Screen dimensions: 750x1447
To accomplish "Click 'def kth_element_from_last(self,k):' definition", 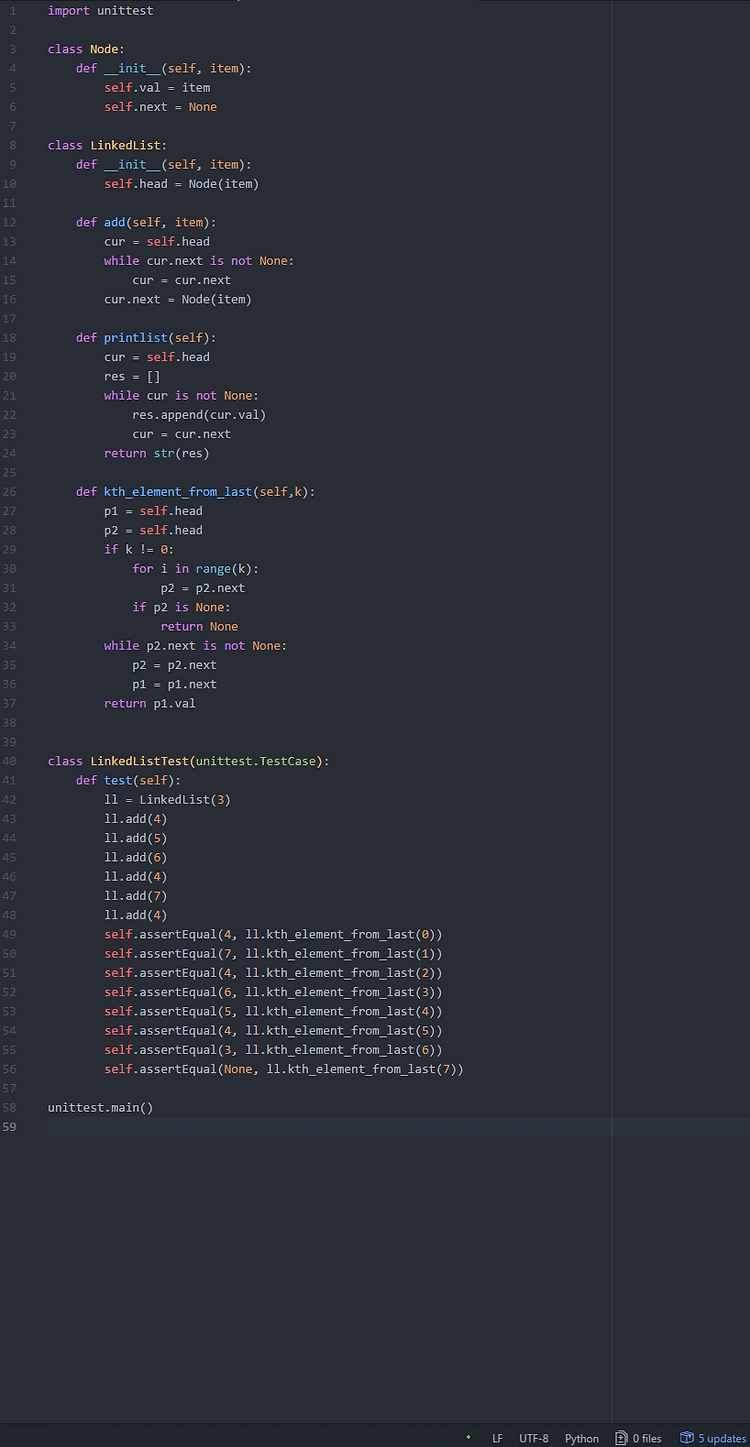I will 195,491.
